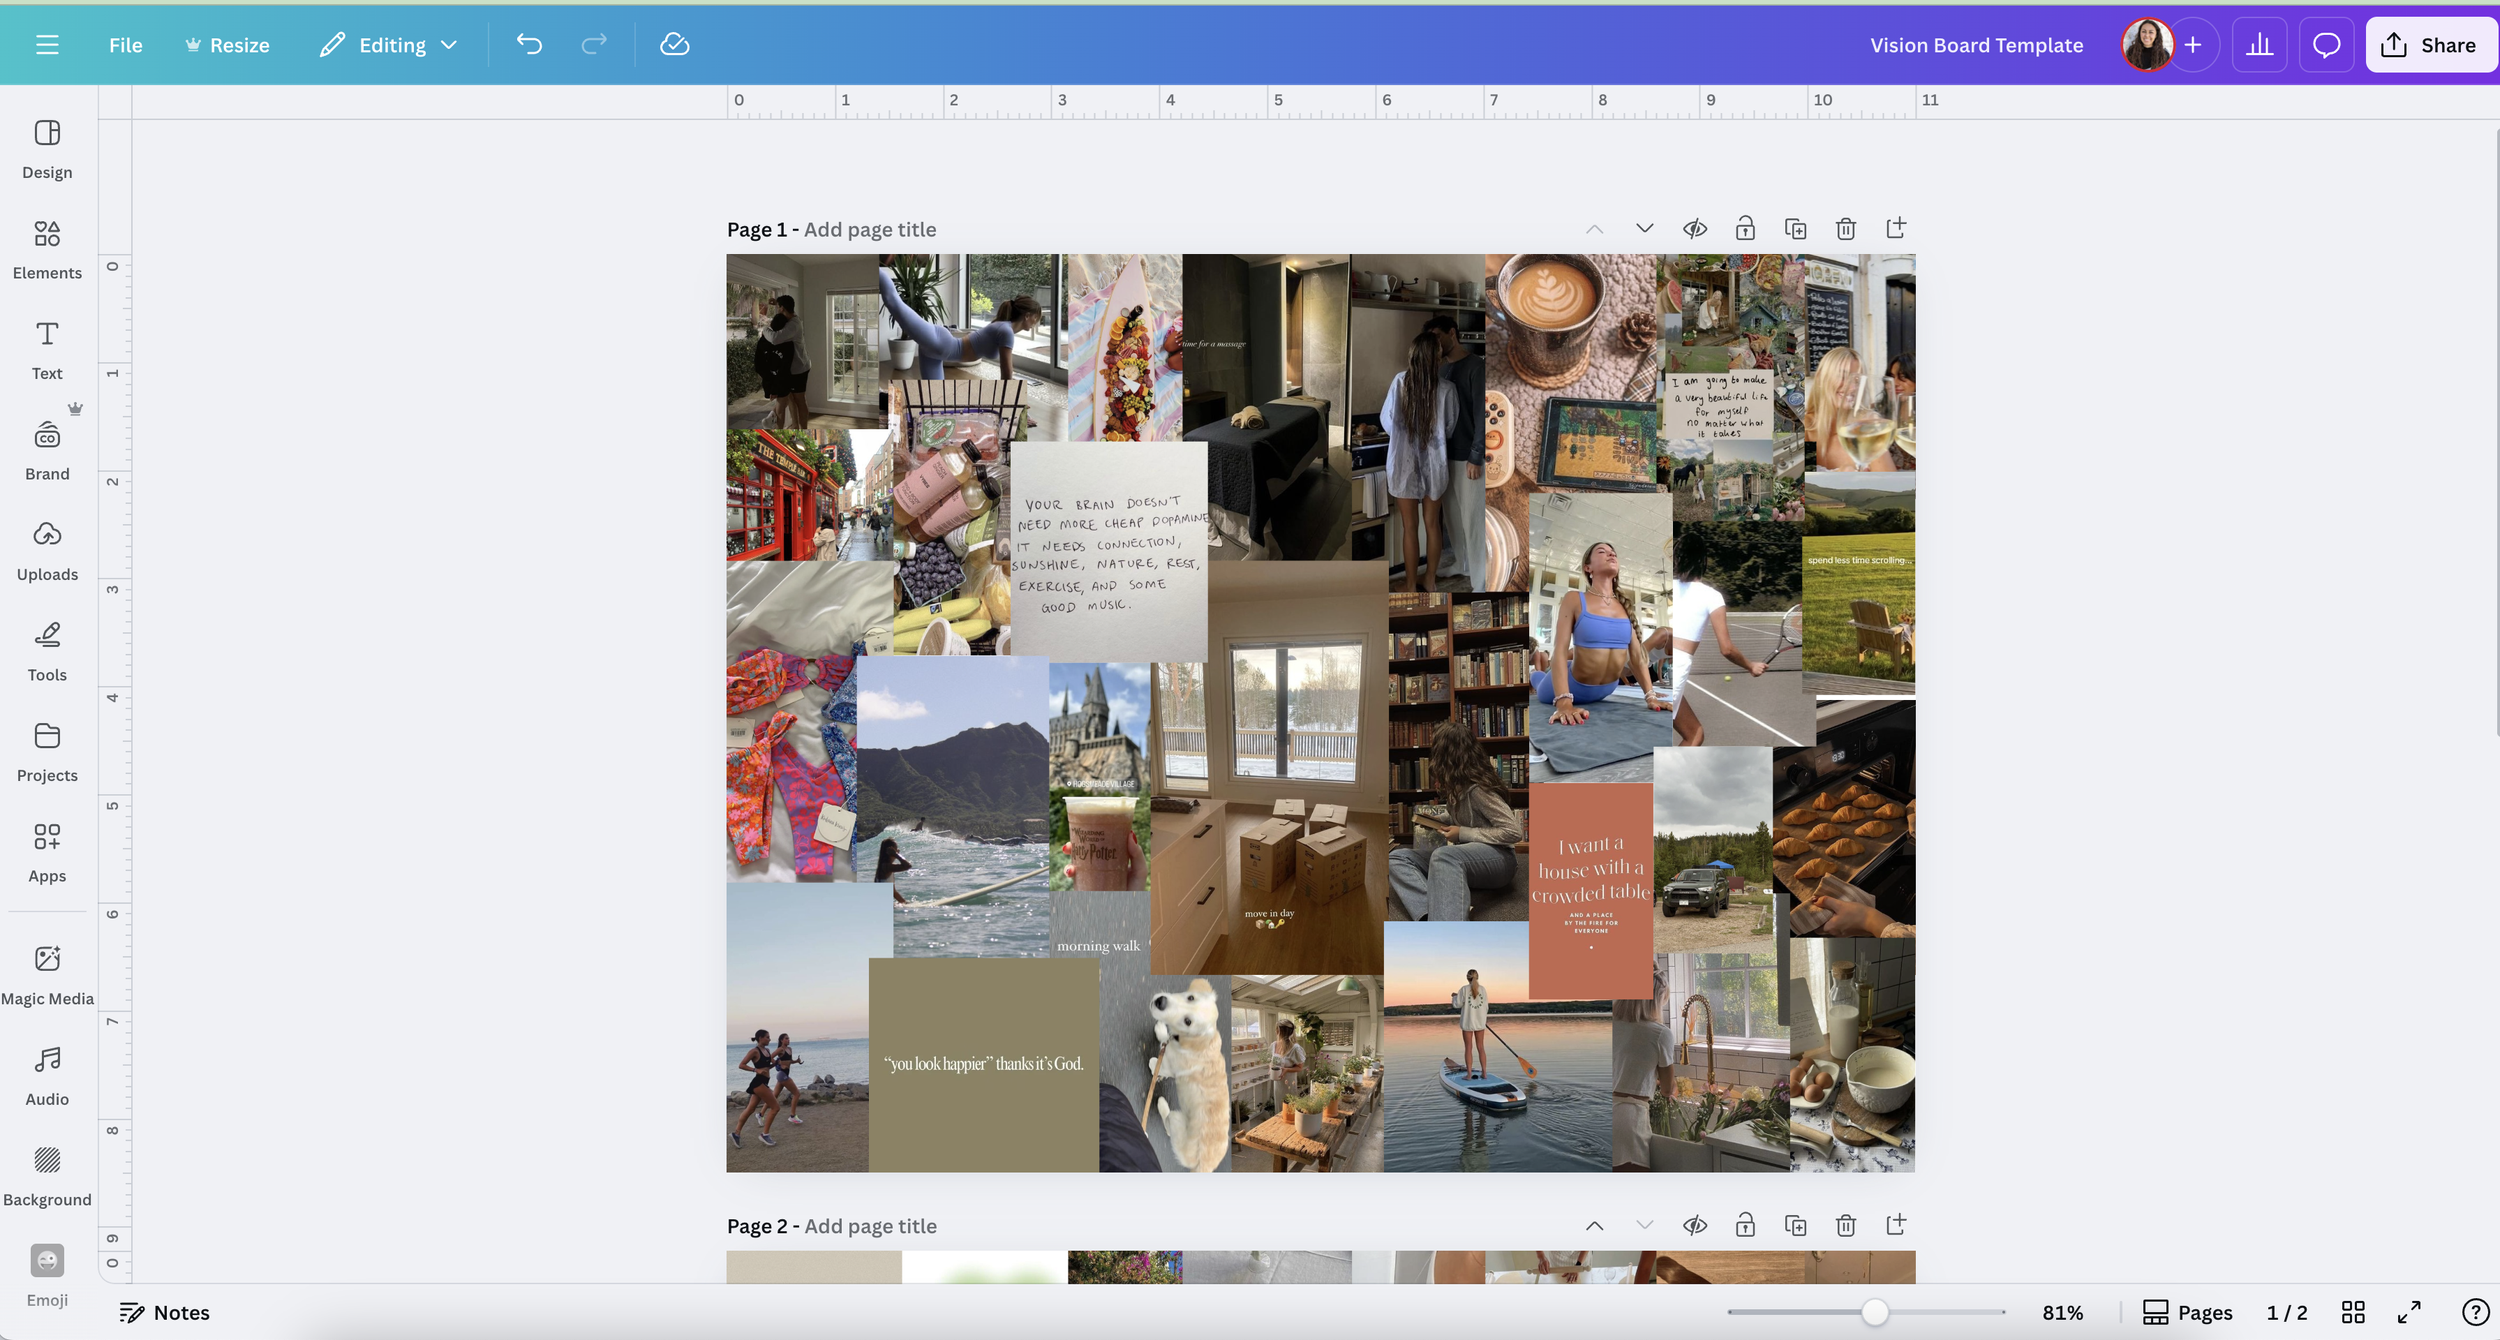This screenshot has height=1340, width=2500.
Task: Open the Resize menu
Action: coord(228,45)
